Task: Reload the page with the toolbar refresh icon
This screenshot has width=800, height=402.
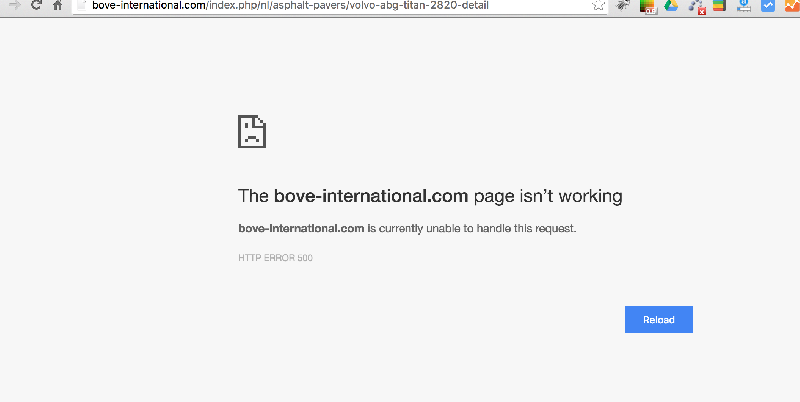Action: (x=36, y=6)
